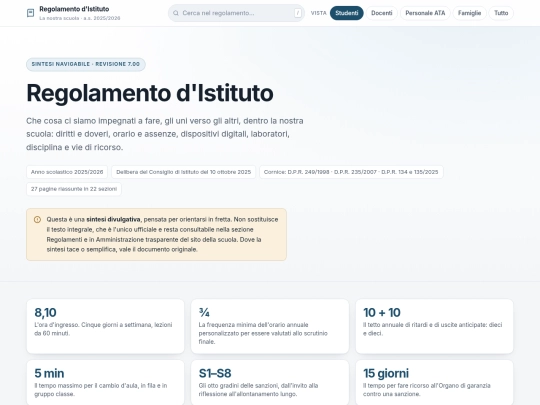
Task: Select the Studenti view
Action: tap(346, 13)
